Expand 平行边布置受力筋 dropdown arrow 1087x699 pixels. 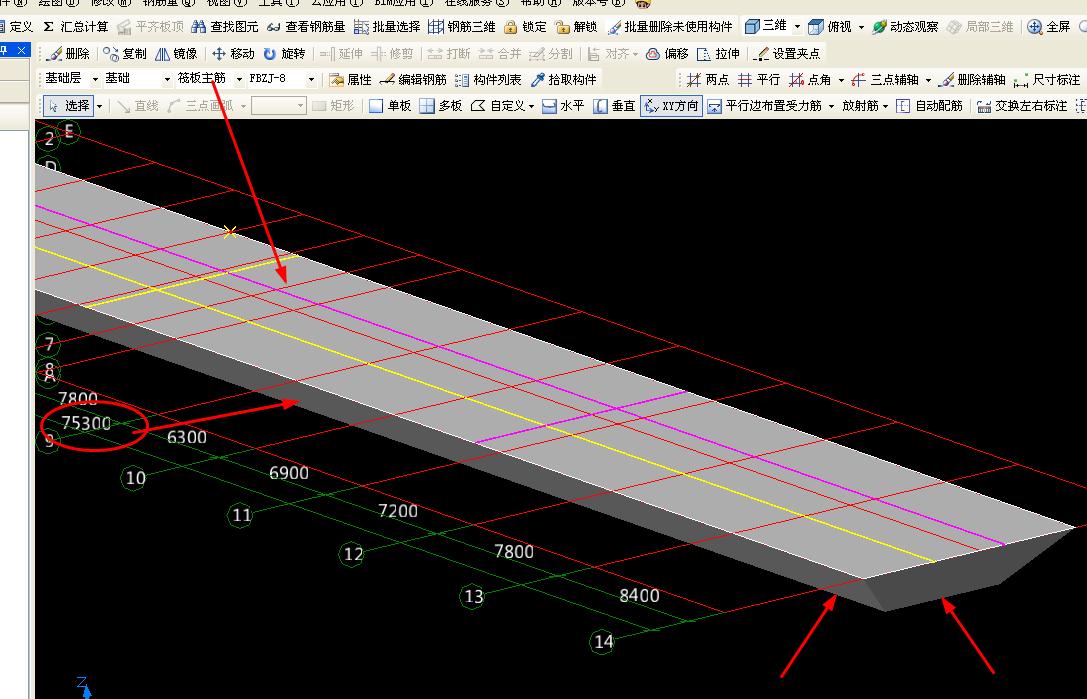tap(831, 106)
